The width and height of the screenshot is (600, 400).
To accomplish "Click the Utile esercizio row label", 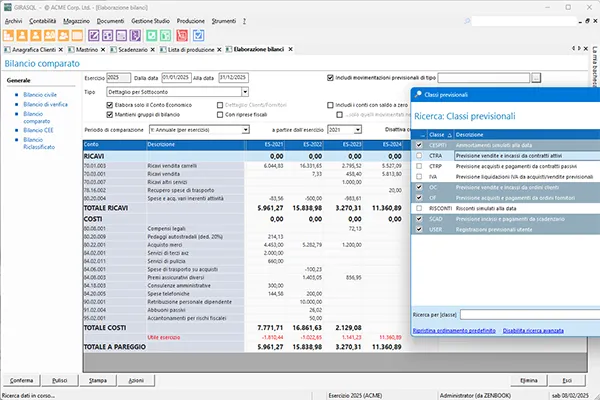I will point(164,338).
